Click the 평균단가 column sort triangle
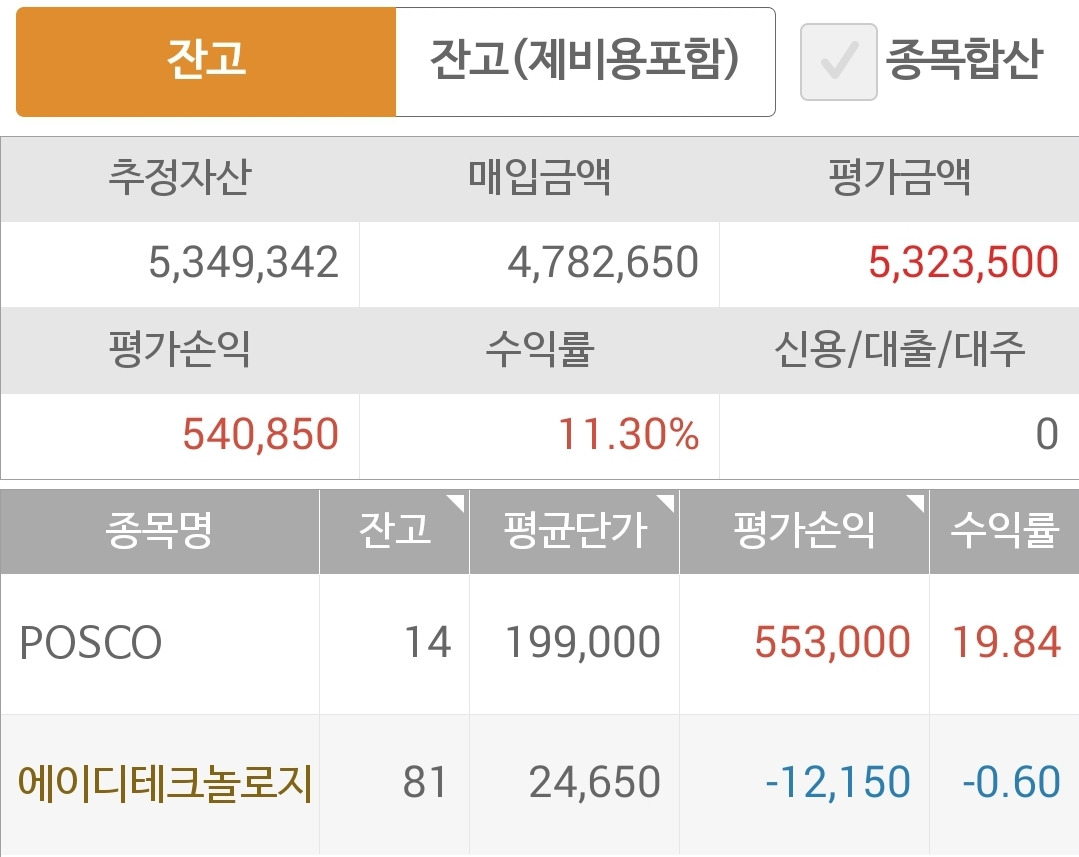Viewport: 1079px width, 857px height. click(665, 503)
